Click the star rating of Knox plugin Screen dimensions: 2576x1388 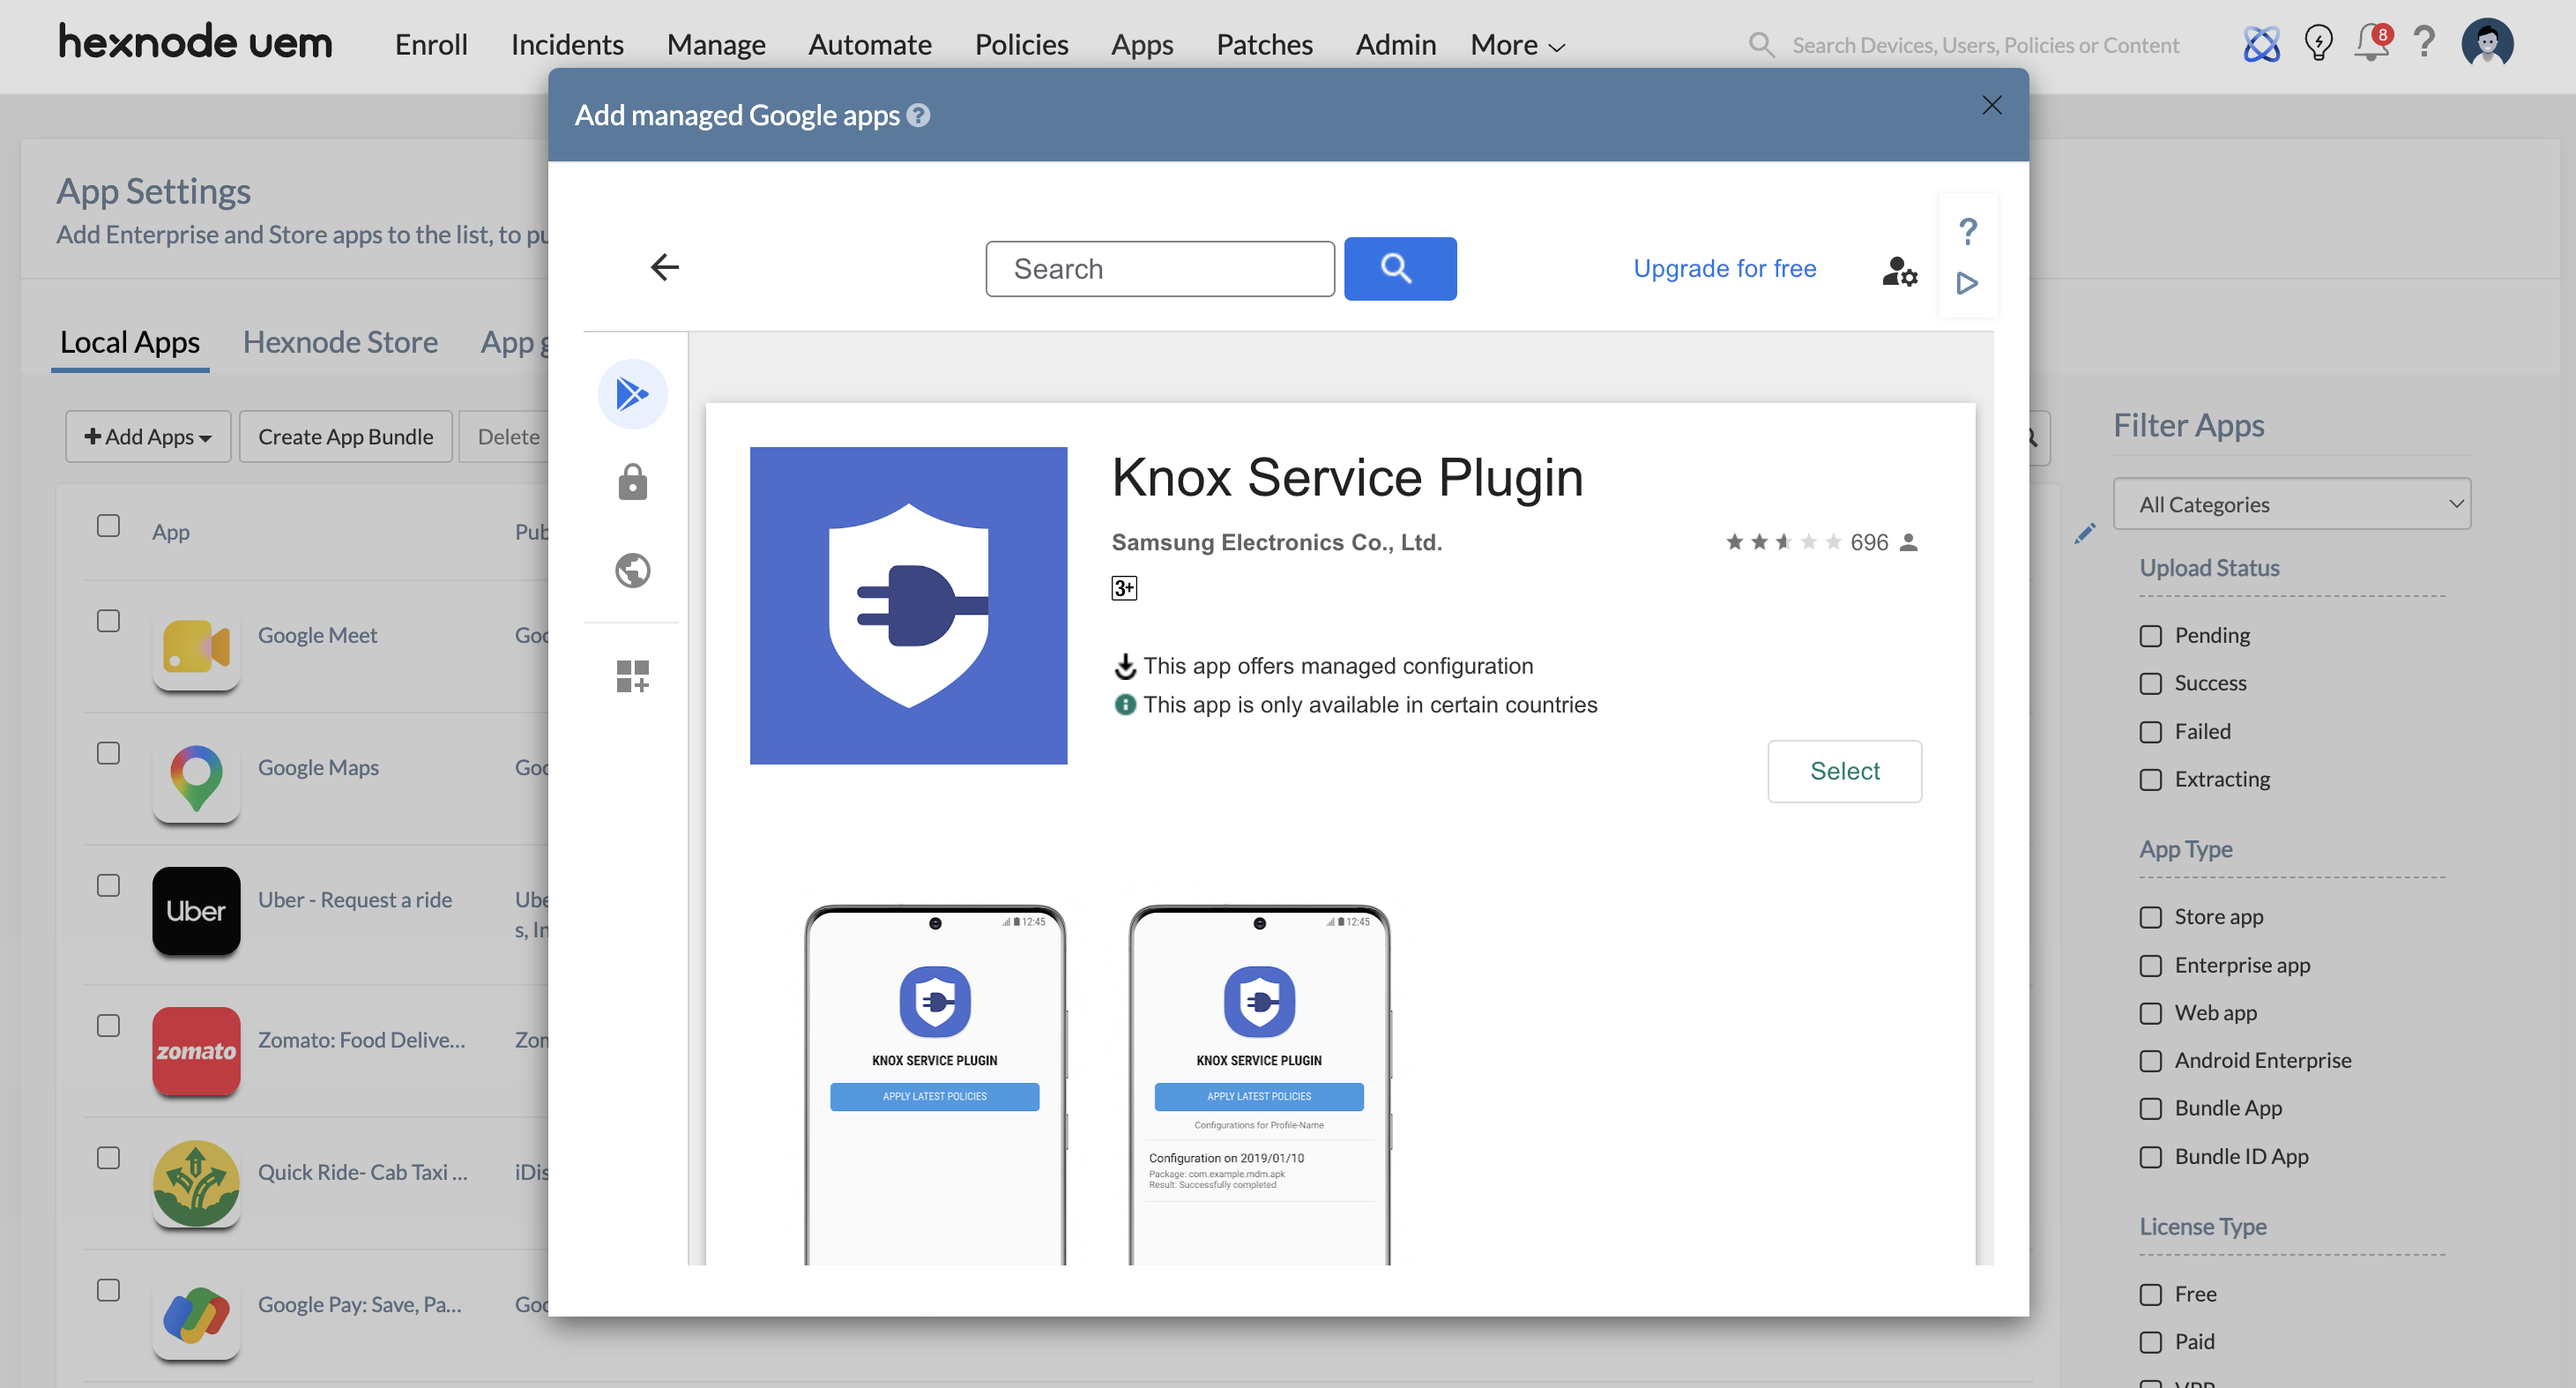pos(1783,542)
